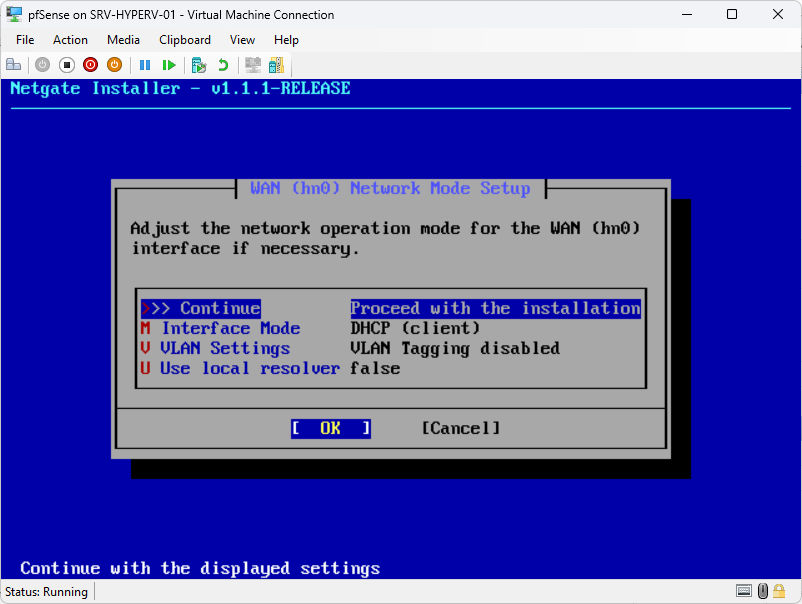
Task: Open the Clipboard menu
Action: (x=184, y=40)
